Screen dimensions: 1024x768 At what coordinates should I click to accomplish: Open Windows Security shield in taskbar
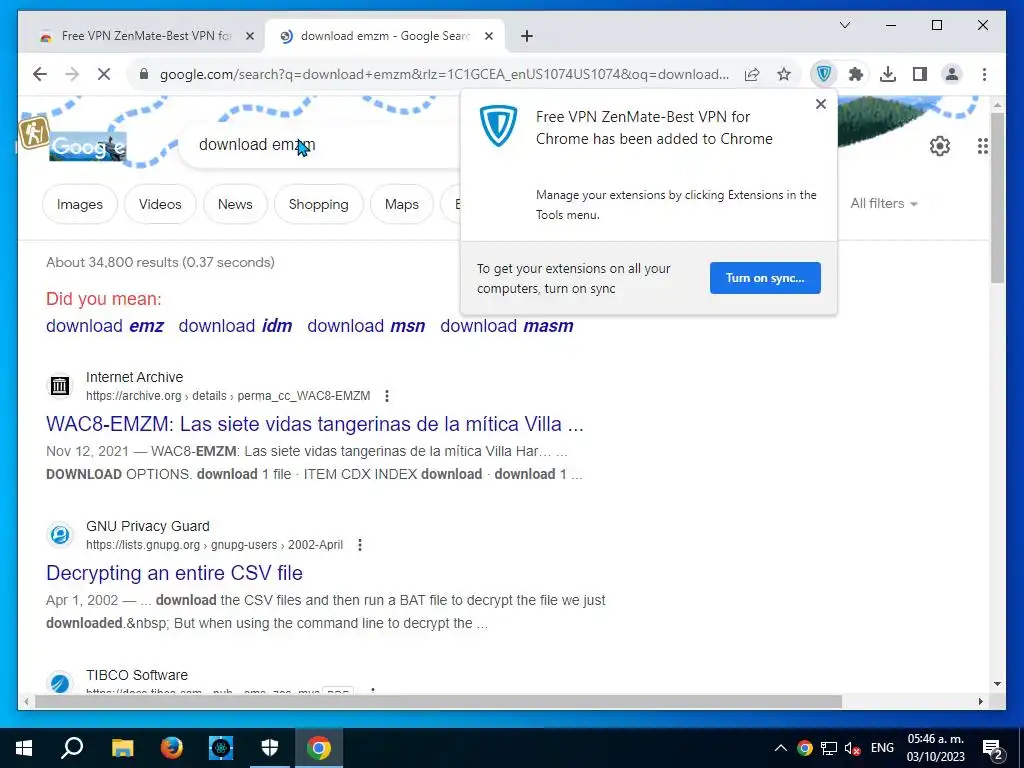tap(270, 748)
